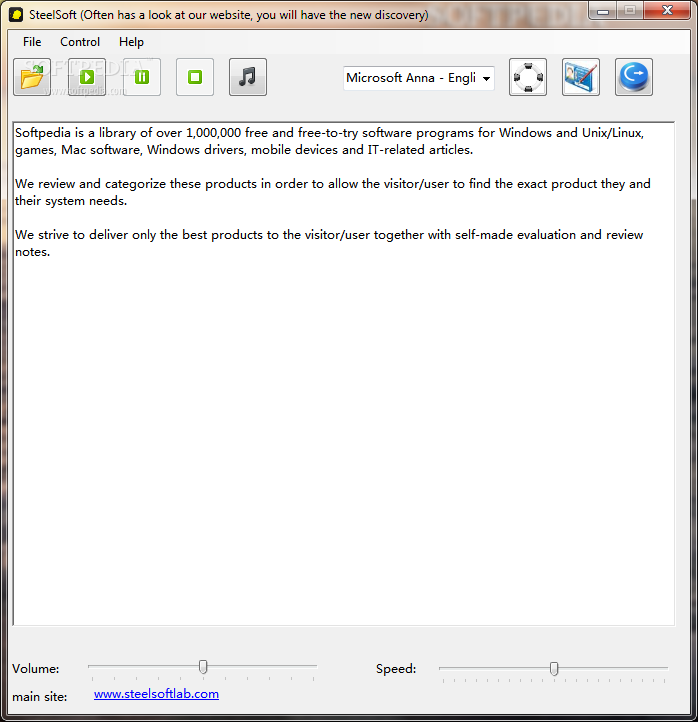Click the SteelSoft app icon in title bar

16,15
